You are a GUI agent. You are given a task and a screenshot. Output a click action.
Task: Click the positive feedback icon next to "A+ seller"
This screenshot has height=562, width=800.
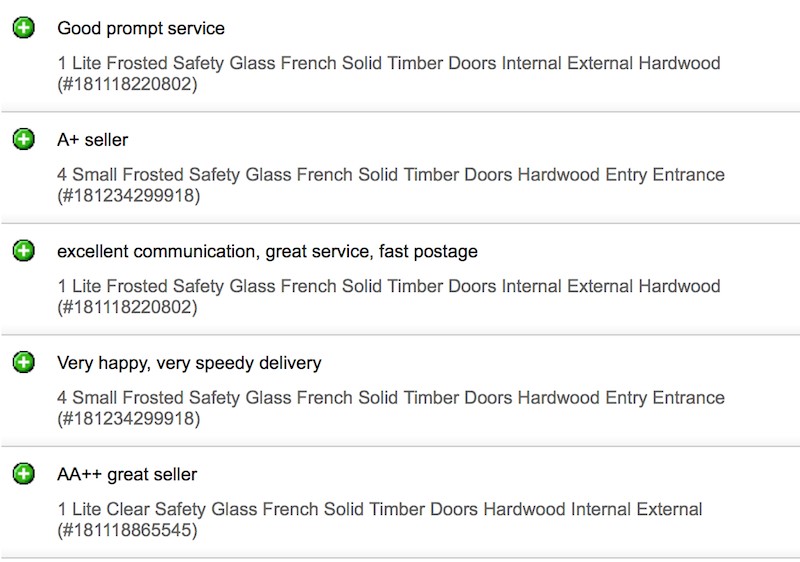pos(24,140)
